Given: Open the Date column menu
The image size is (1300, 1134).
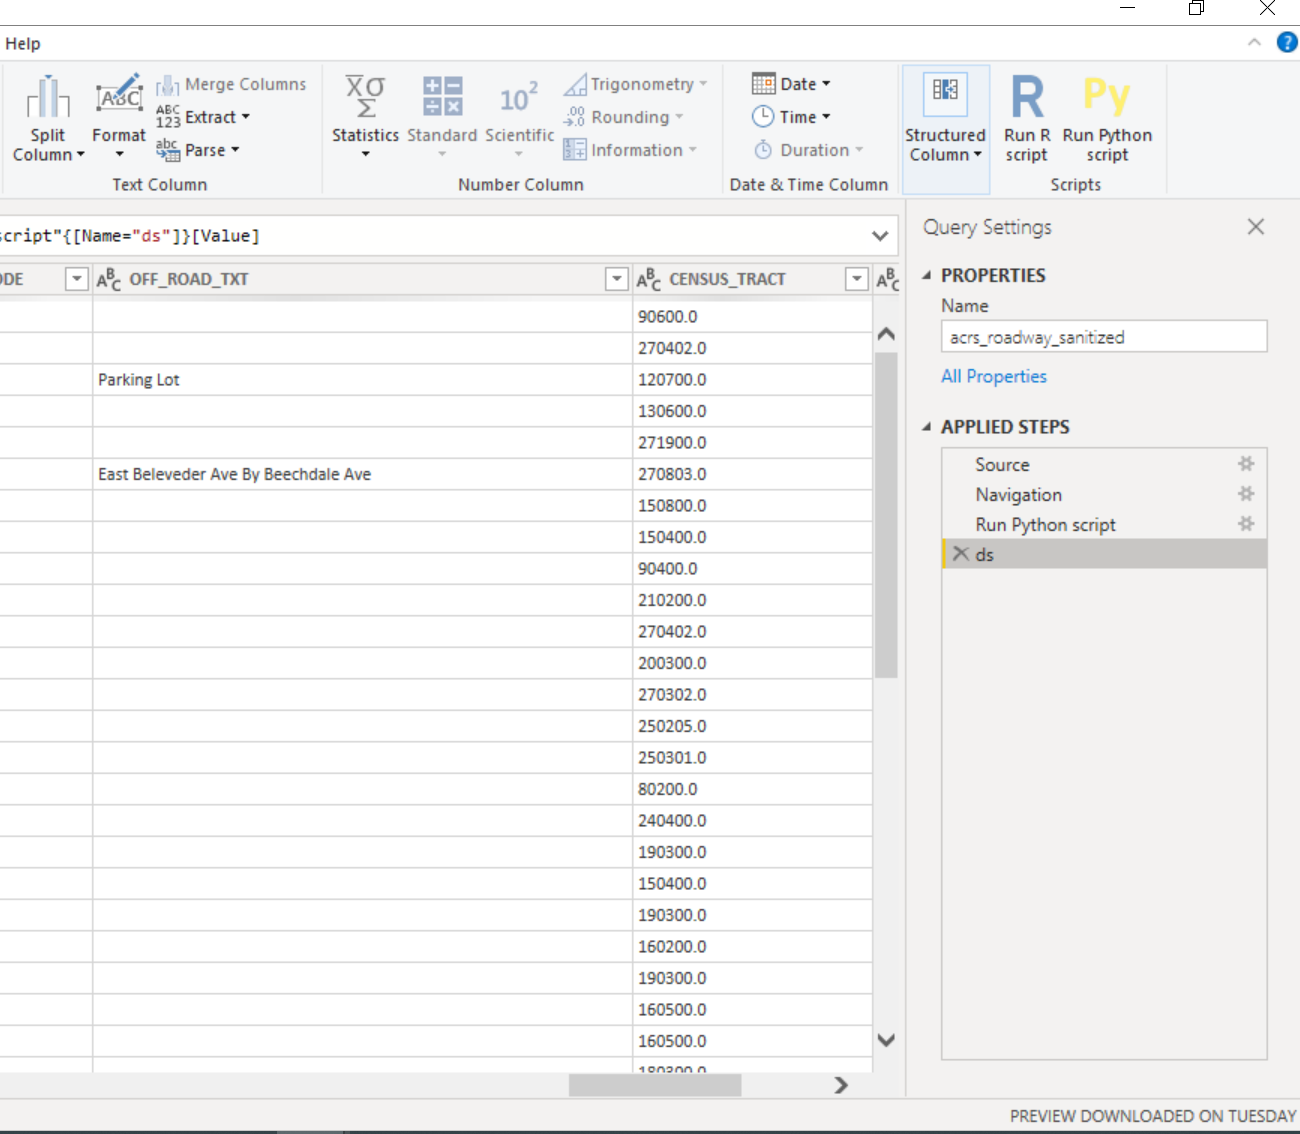Looking at the screenshot, I should pos(792,84).
